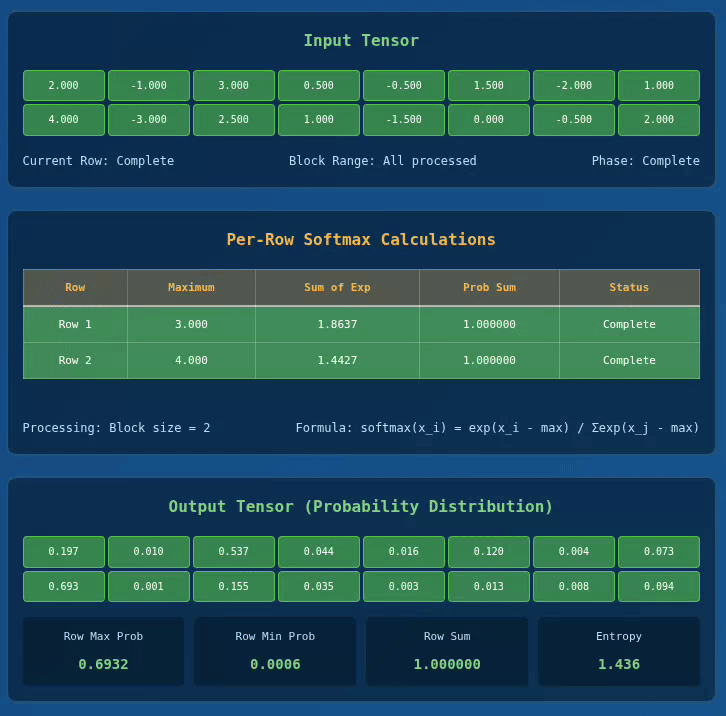Open the Row Max Prob stat card
This screenshot has width=726, height=716.
pos(104,651)
